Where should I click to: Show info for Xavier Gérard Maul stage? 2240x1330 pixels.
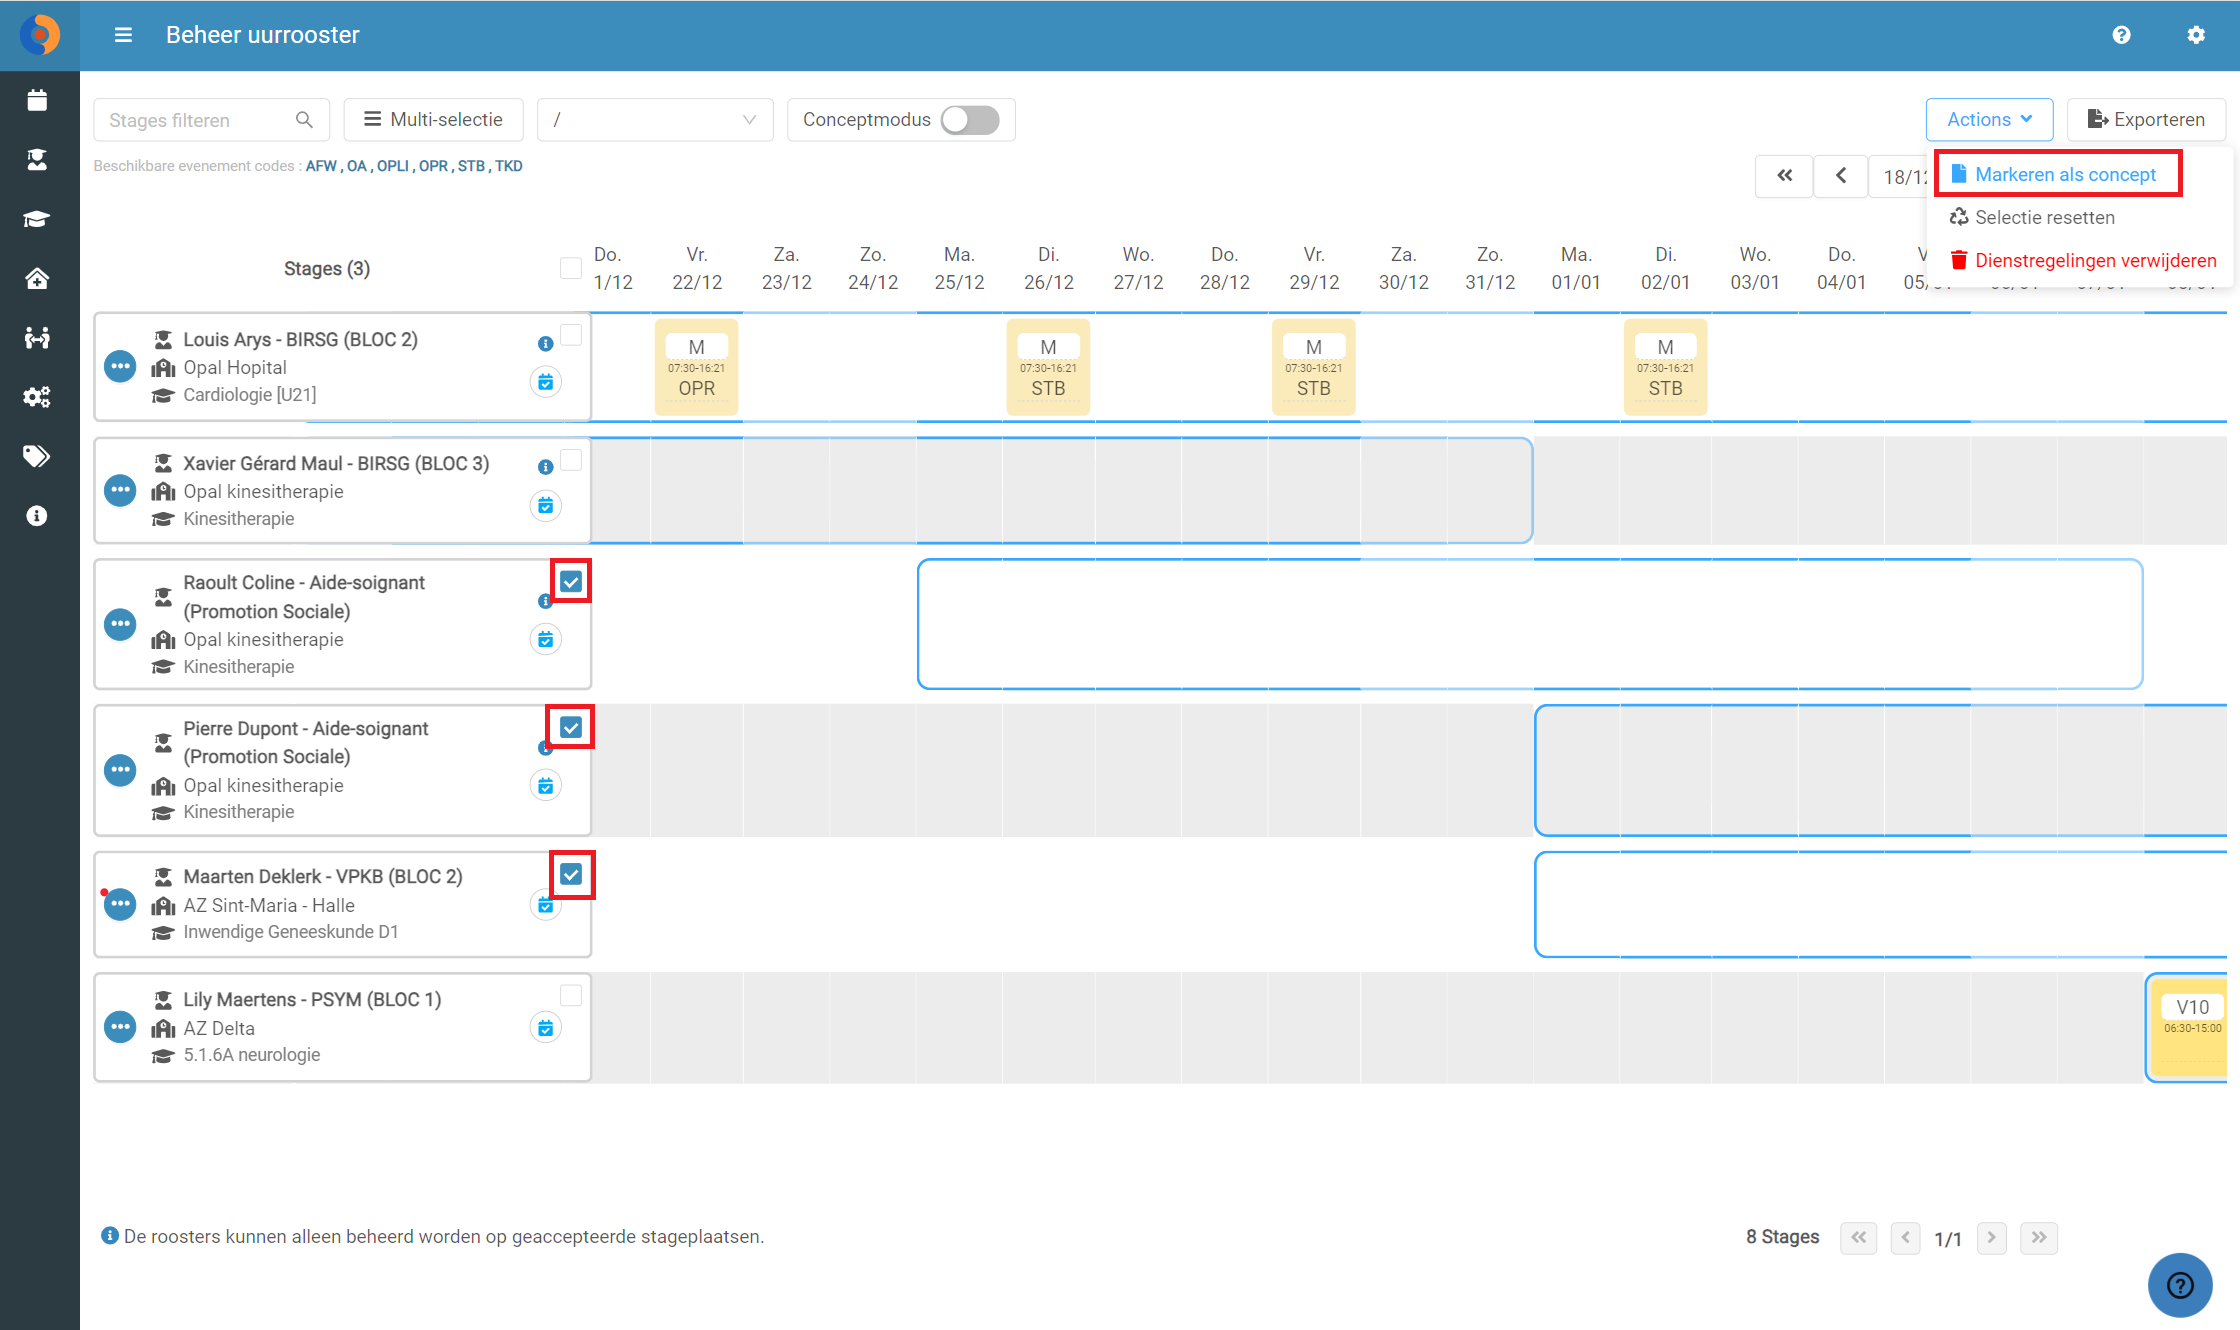coord(546,467)
